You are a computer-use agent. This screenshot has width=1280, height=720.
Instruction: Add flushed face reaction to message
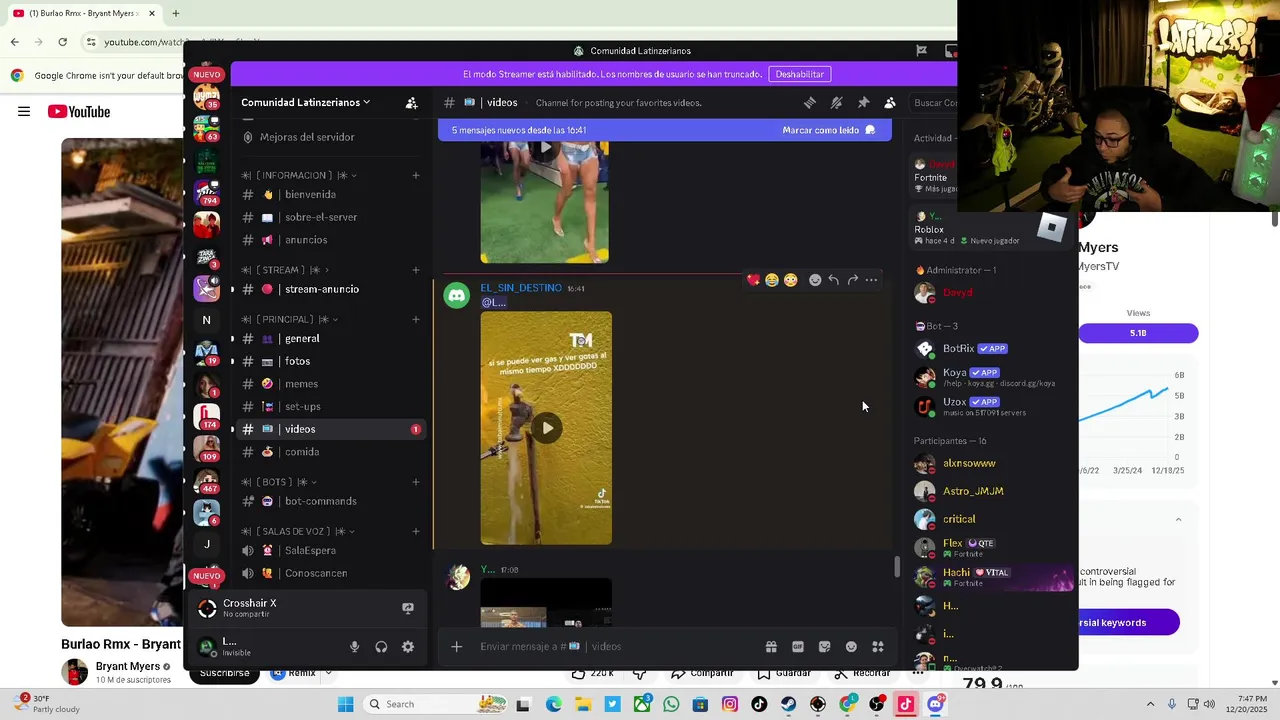pyautogui.click(x=791, y=280)
